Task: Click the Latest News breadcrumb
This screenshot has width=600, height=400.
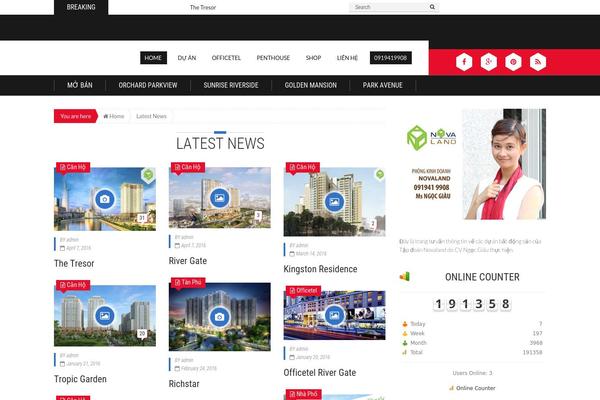Action: pos(152,116)
